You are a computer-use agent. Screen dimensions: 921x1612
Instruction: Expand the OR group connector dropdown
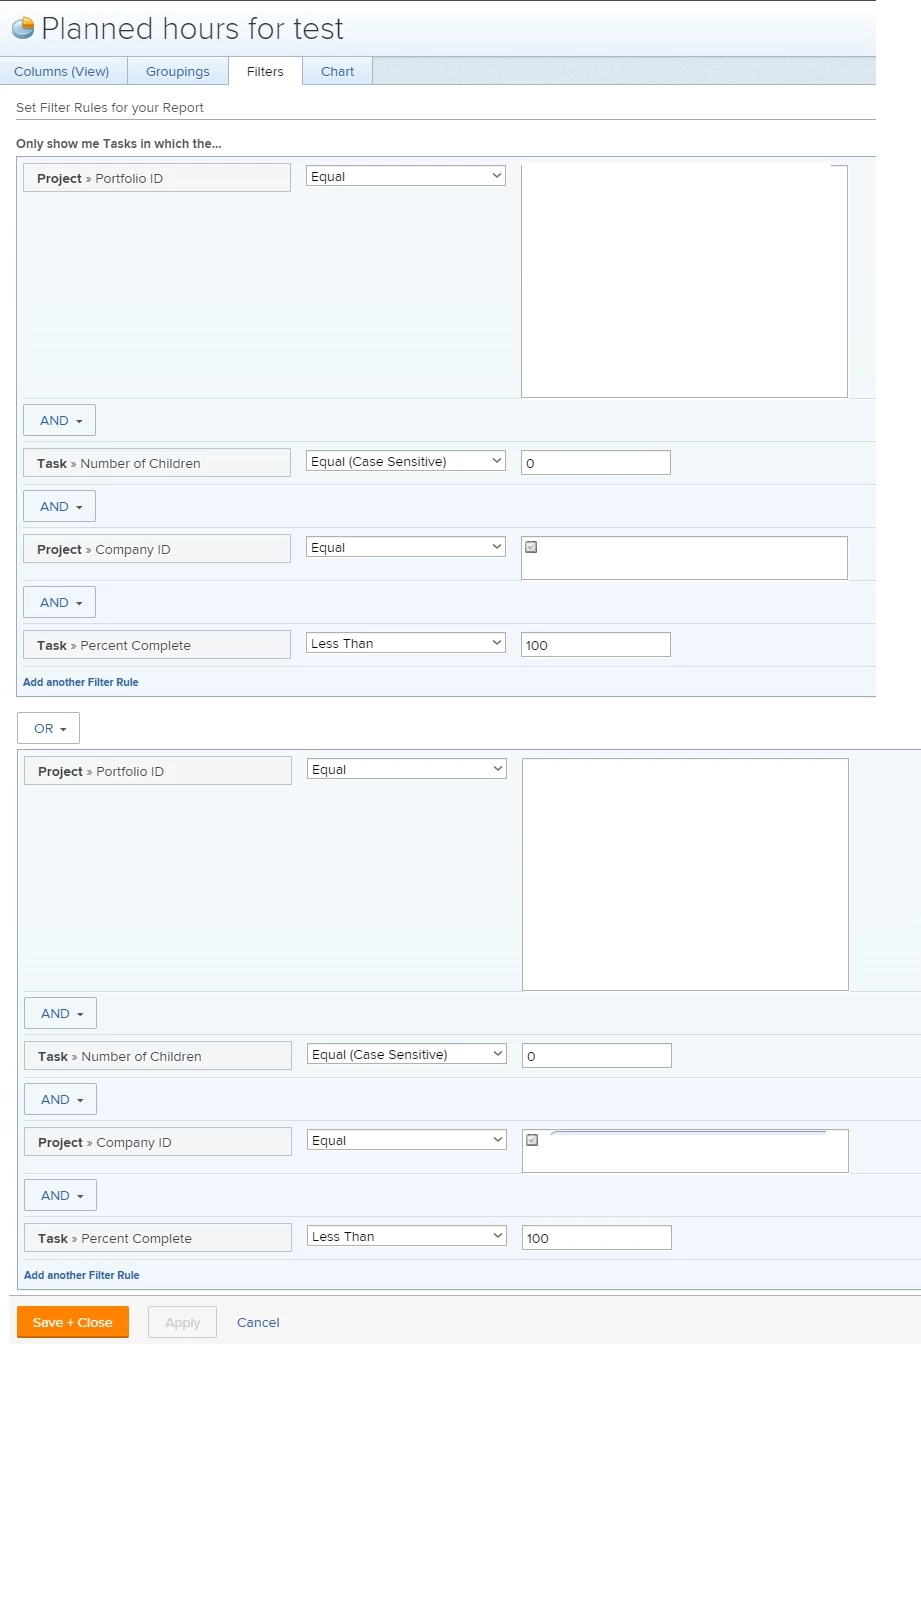49,728
